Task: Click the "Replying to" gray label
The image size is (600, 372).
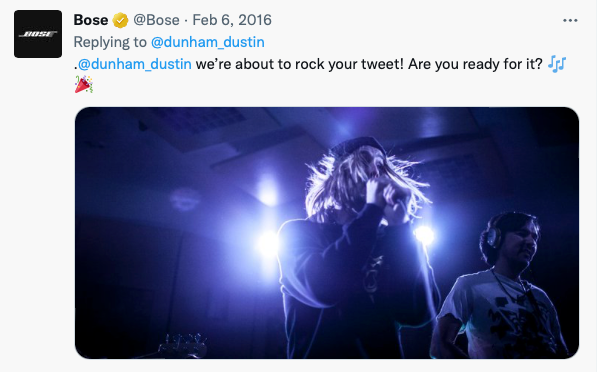Action: coord(110,42)
